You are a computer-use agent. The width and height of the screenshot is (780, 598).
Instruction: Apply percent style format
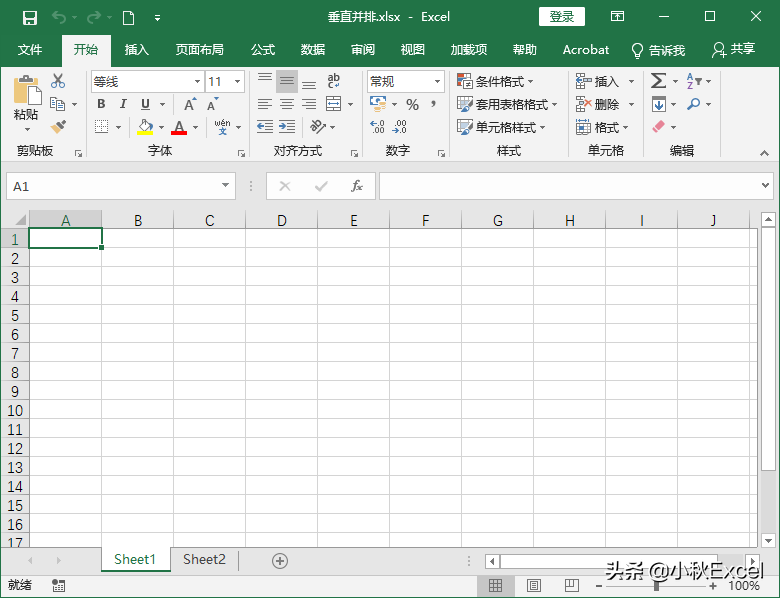point(412,104)
